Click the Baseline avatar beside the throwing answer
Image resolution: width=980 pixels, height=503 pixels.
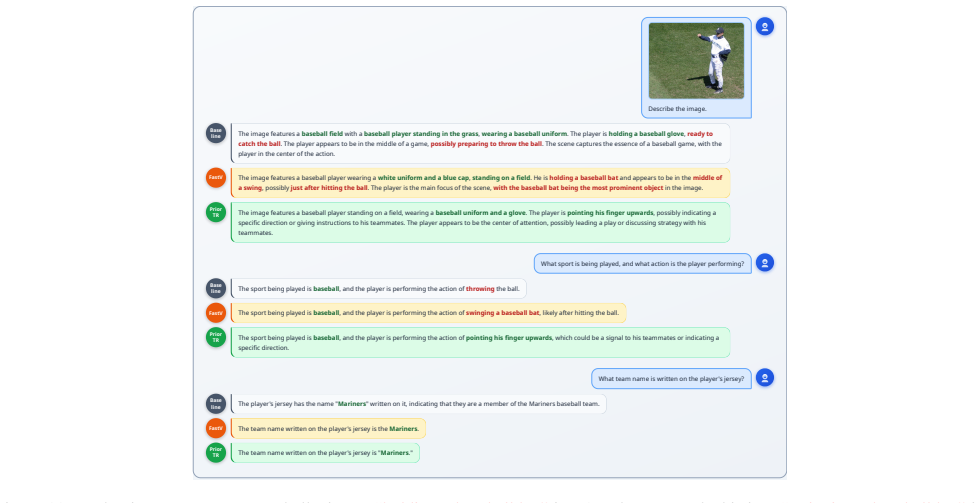[x=216, y=288]
